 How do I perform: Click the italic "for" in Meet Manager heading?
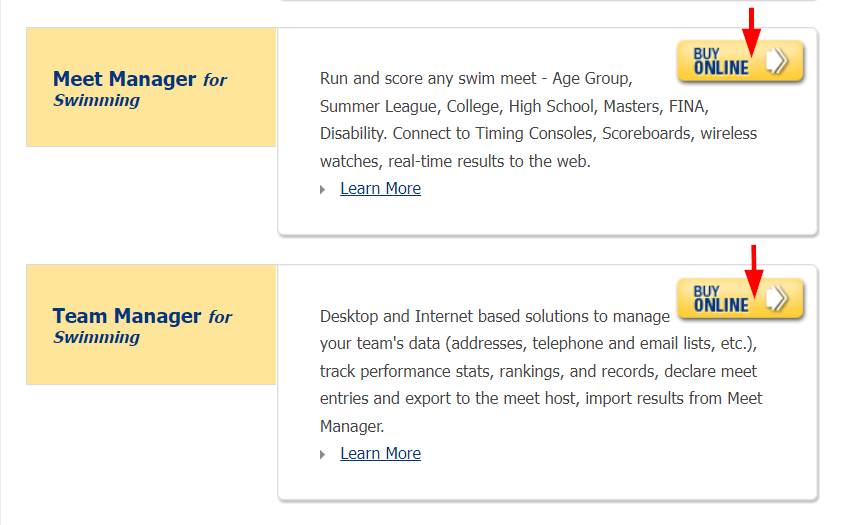(x=215, y=80)
